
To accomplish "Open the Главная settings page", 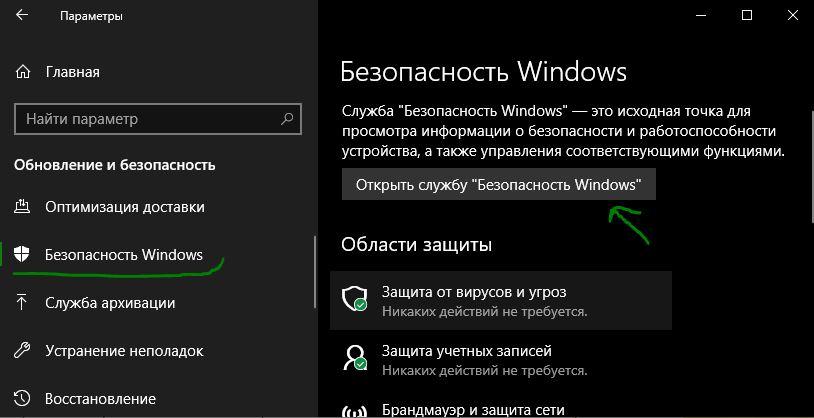I will point(73,71).
